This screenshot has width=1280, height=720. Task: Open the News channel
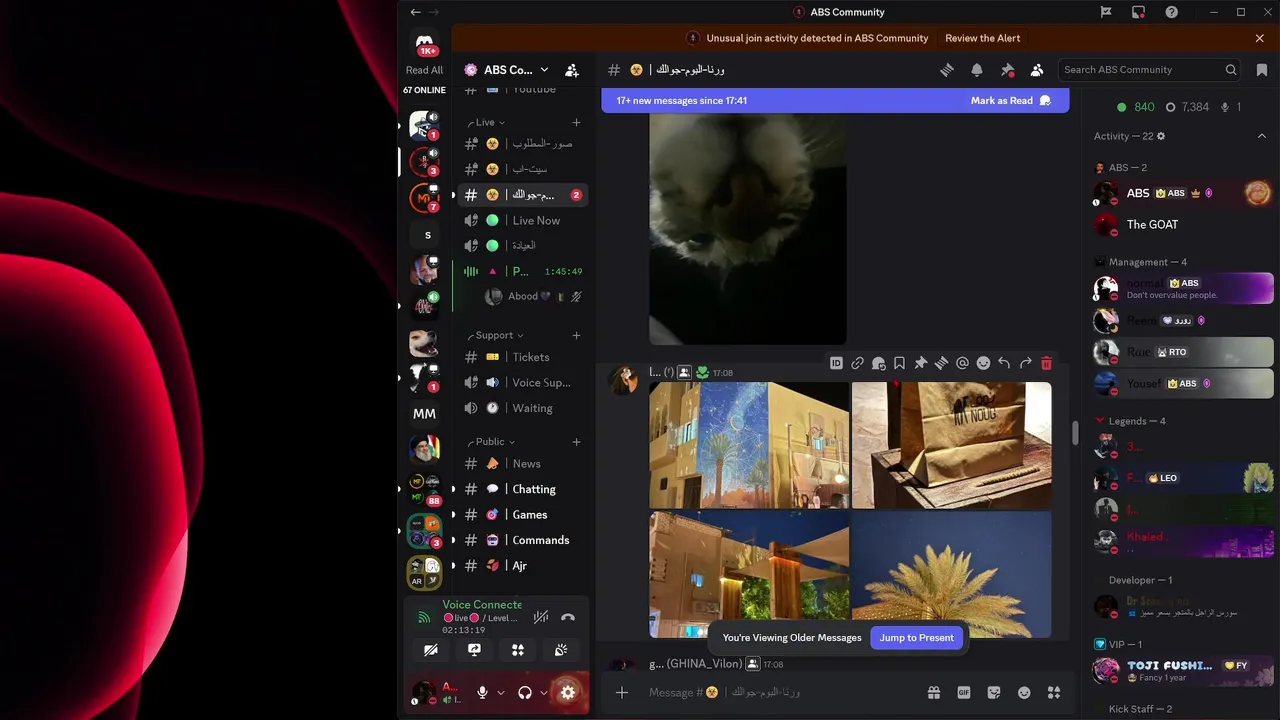click(x=523, y=463)
